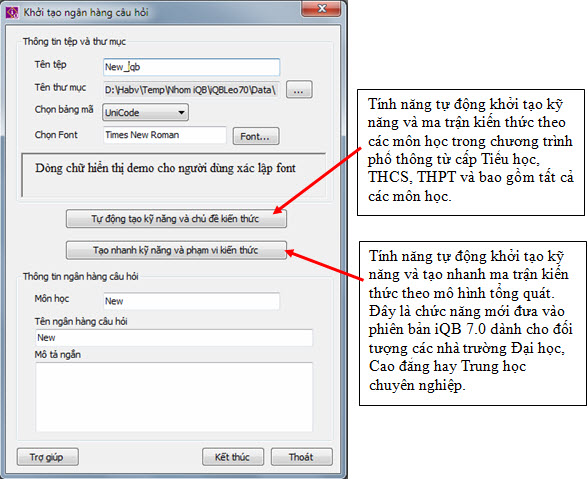This screenshot has width=588, height=479.
Task: Click the font demo preview text area
Action: (x=174, y=174)
